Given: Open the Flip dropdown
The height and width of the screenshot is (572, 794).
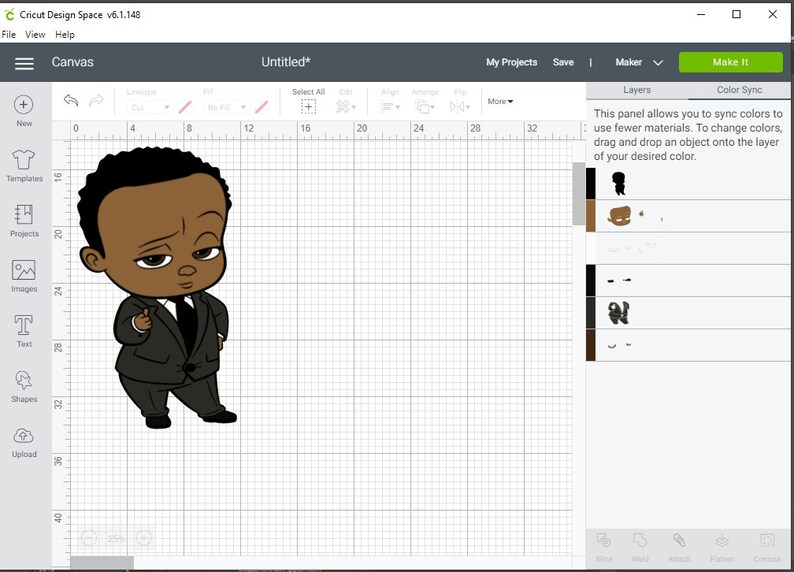Looking at the screenshot, I should [460, 106].
